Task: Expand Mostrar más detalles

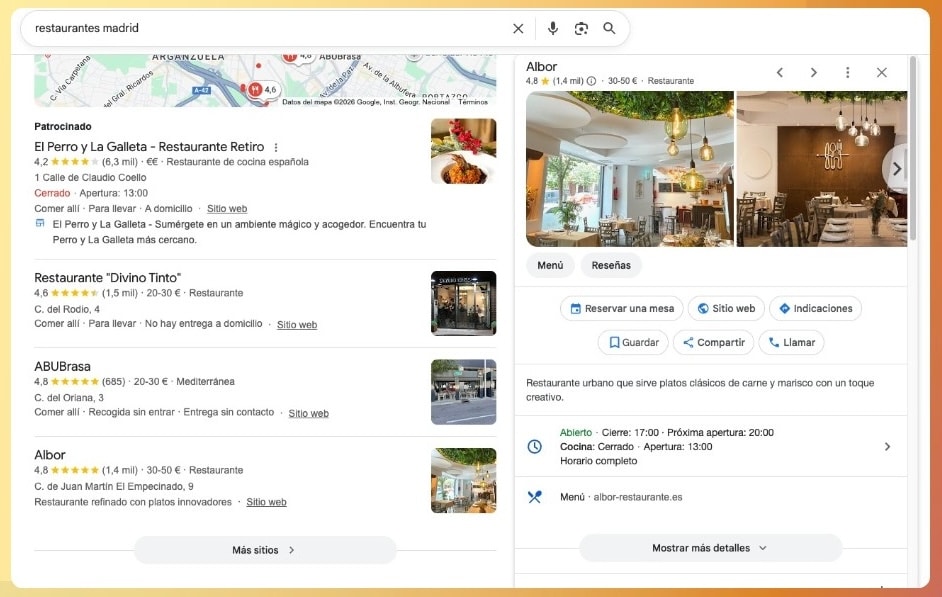Action: click(711, 548)
